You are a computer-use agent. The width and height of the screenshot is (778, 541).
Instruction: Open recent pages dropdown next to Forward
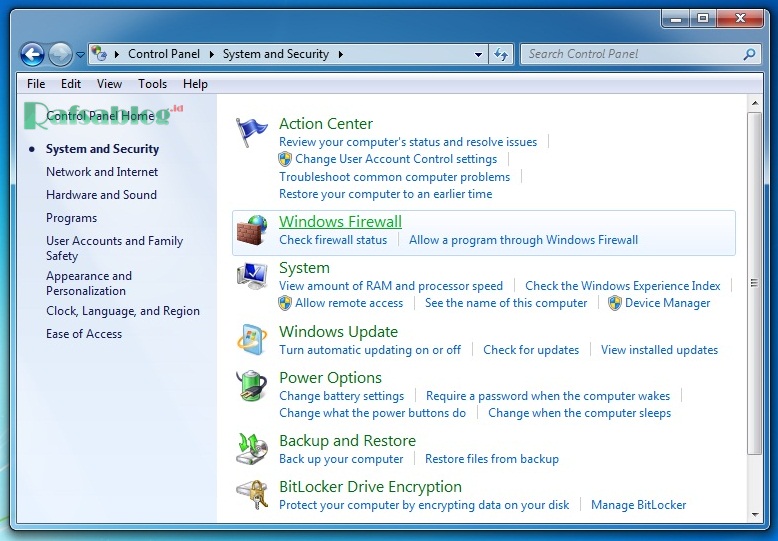point(80,55)
